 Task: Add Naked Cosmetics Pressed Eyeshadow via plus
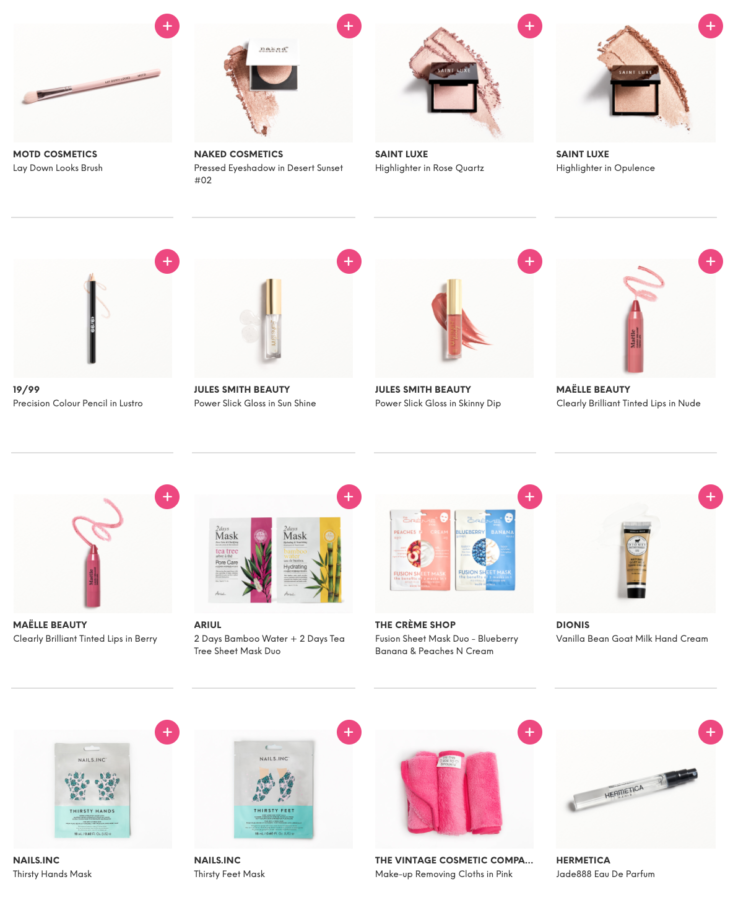click(x=349, y=26)
